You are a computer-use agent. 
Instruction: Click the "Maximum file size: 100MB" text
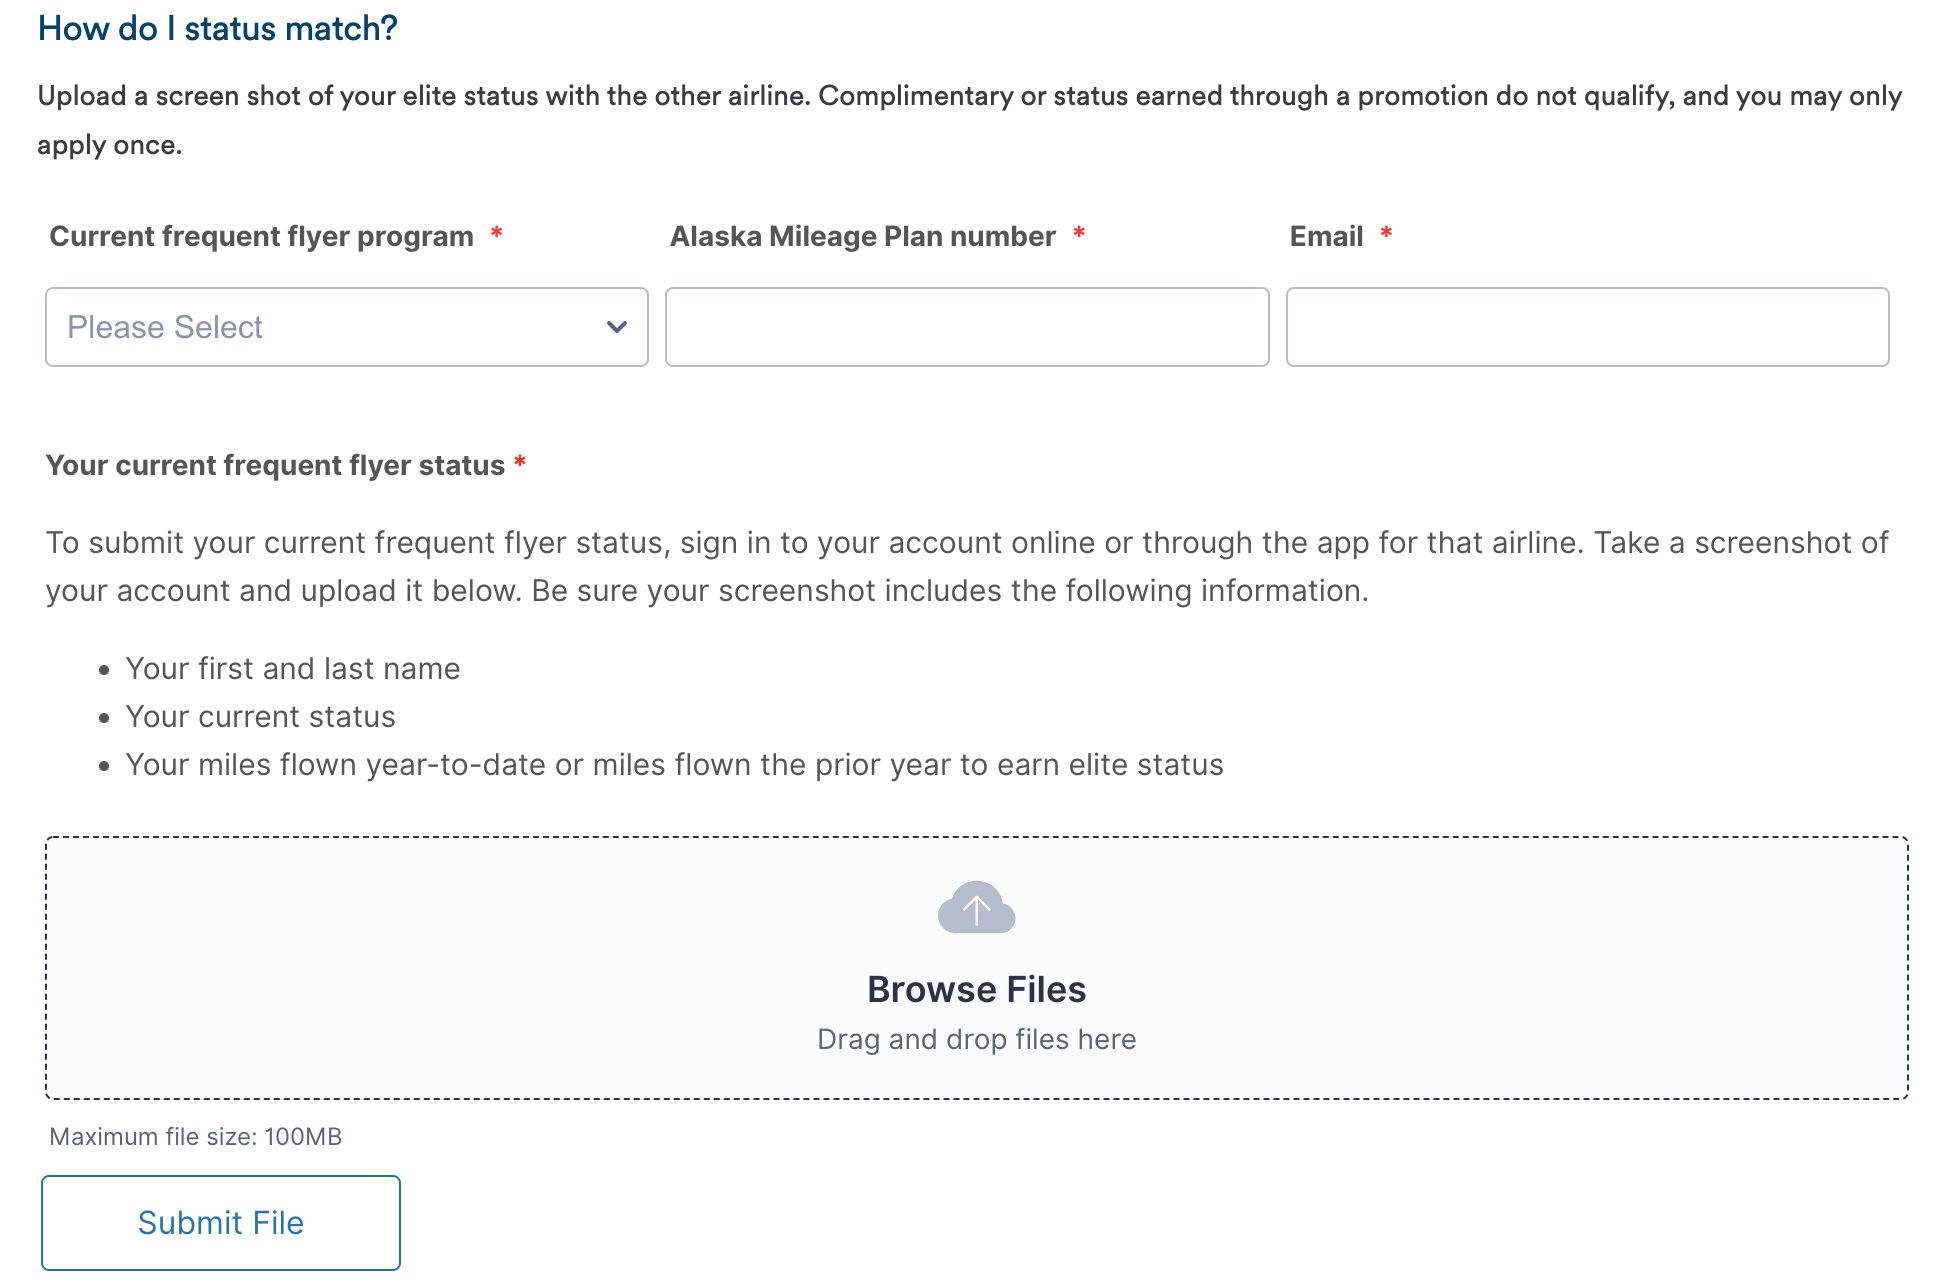tap(194, 1136)
